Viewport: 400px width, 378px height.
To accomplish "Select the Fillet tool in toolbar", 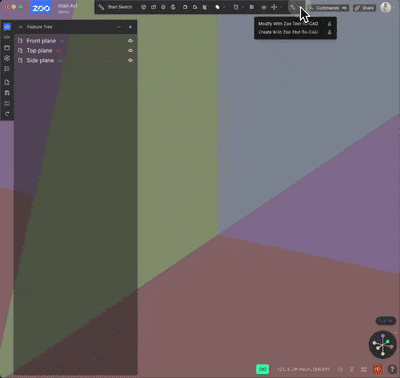I will tap(185, 7).
